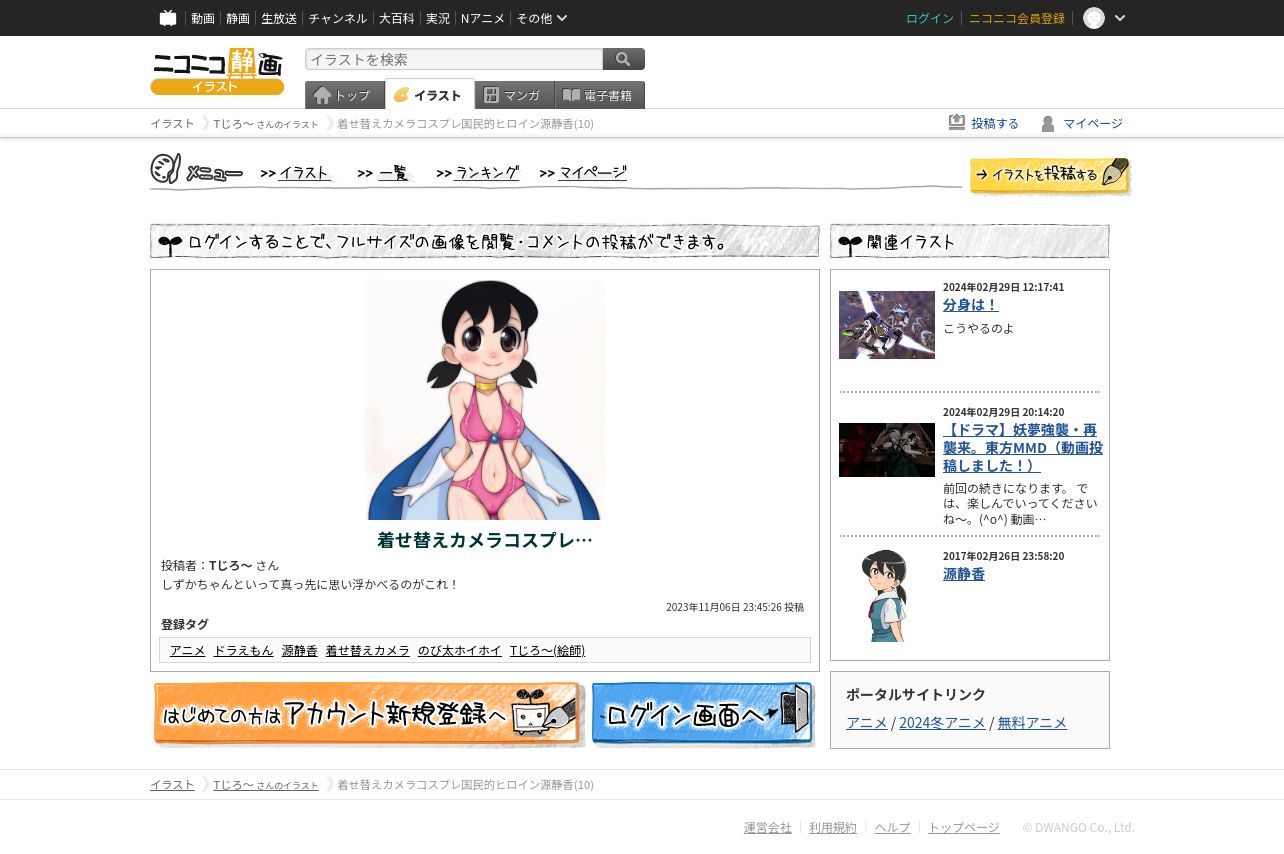The image size is (1284, 854).
Task: Expand the その他 dropdown menu
Action: 542,18
